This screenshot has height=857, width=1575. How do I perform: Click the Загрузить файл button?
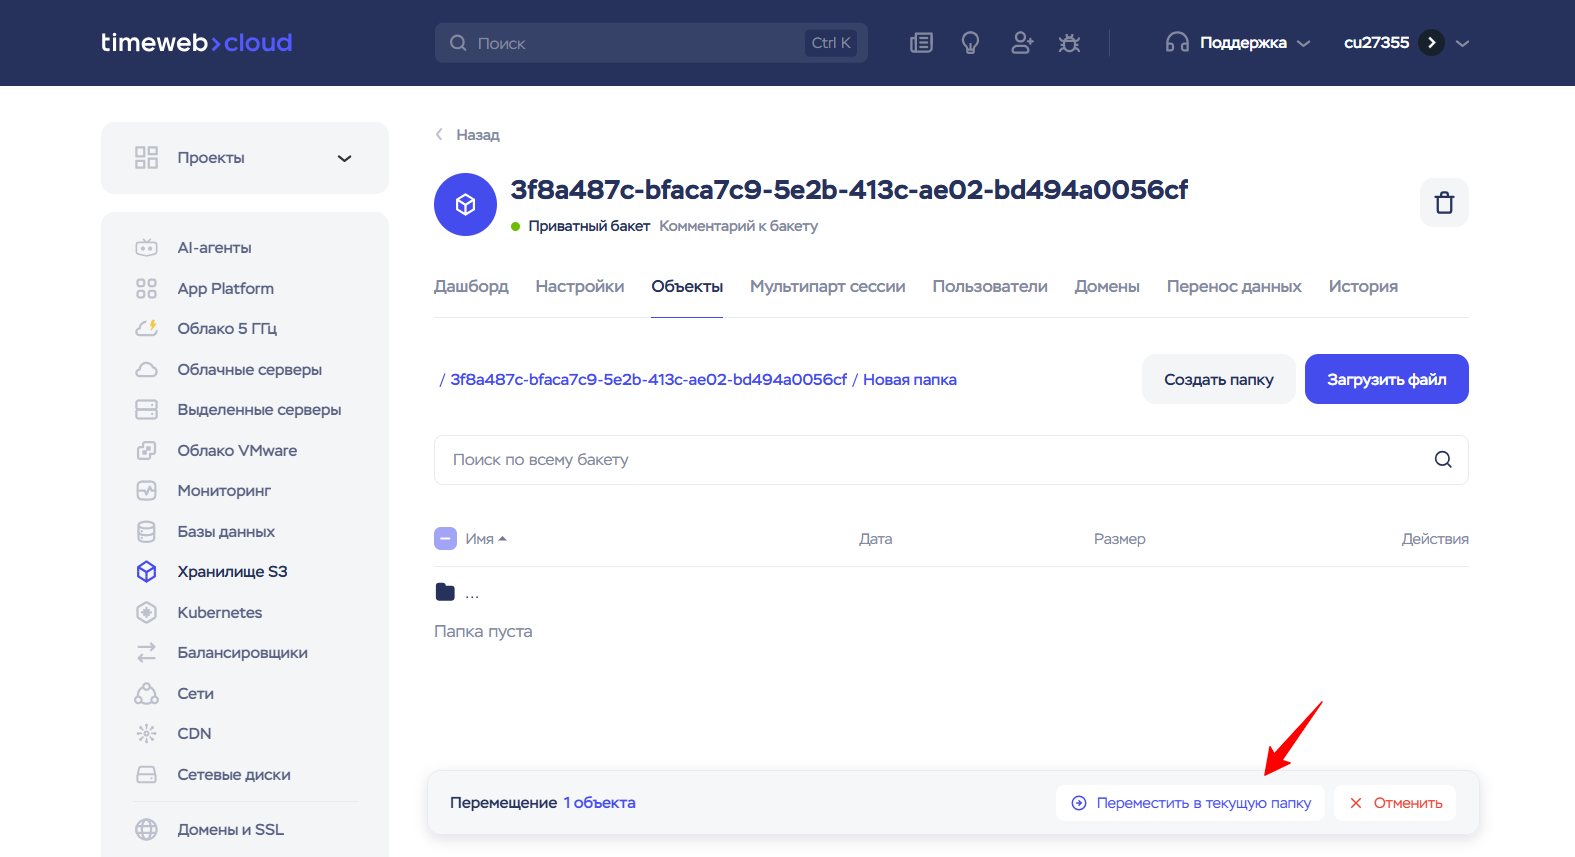point(1386,379)
